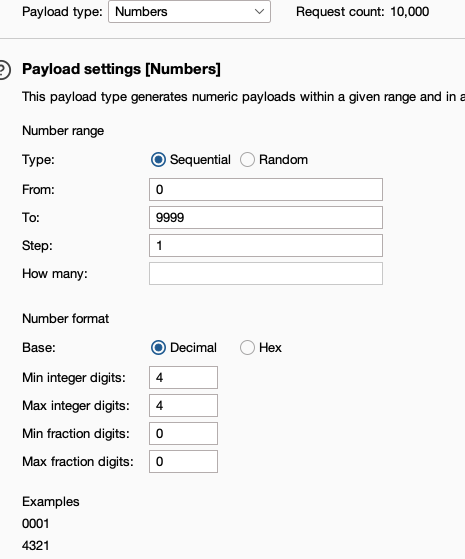Click the From number field
The image size is (465, 559).
coord(266,190)
